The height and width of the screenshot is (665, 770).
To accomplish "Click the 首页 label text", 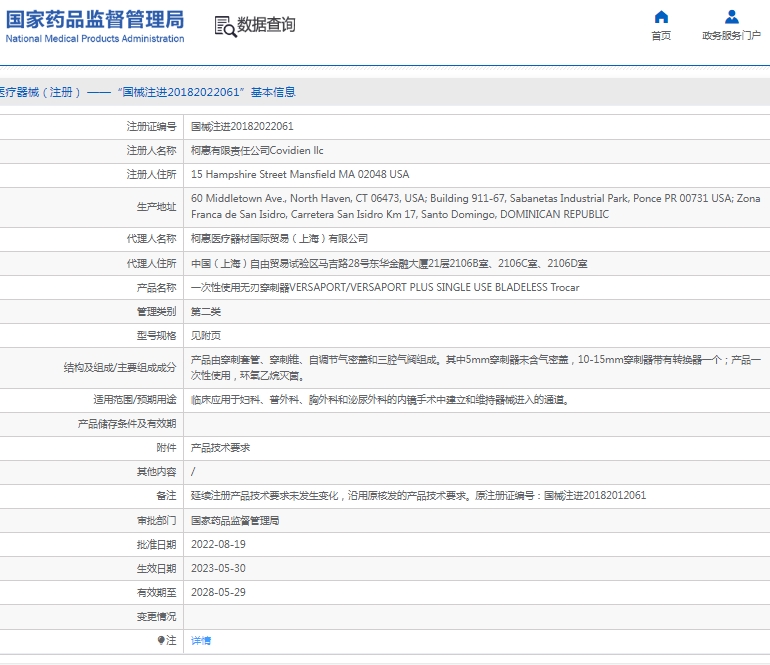I will coord(661,36).
